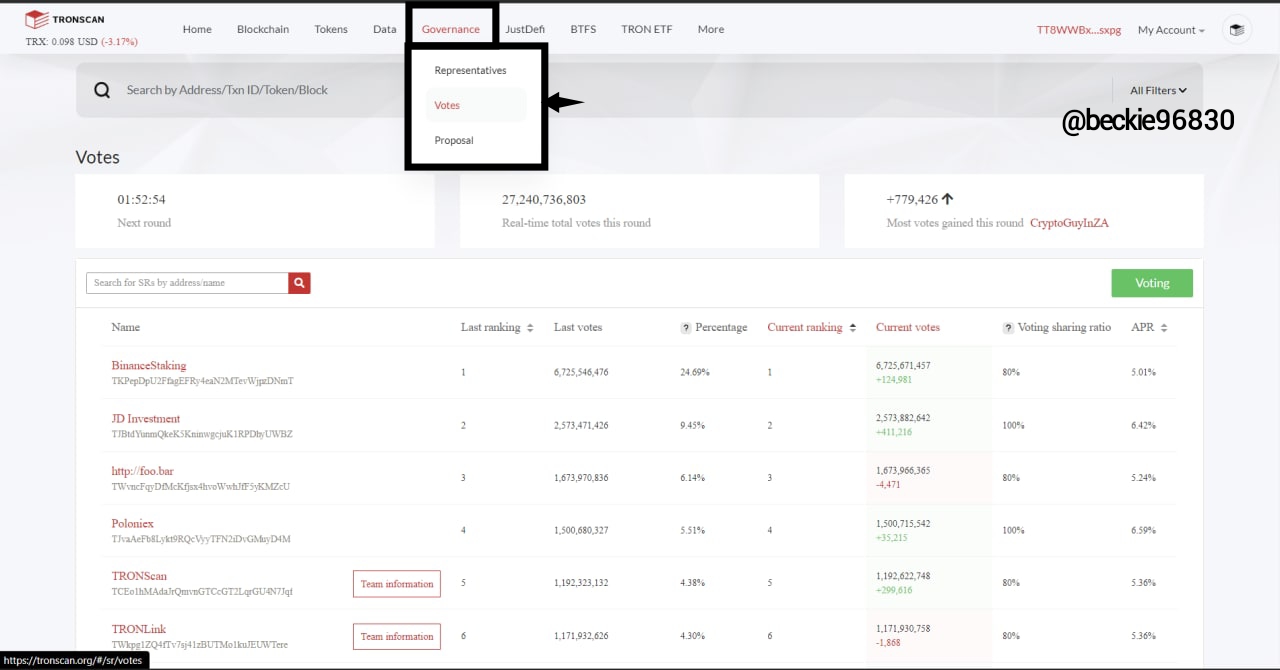This screenshot has height=670, width=1280.
Task: Go to Home in the navigation
Action: pos(197,29)
